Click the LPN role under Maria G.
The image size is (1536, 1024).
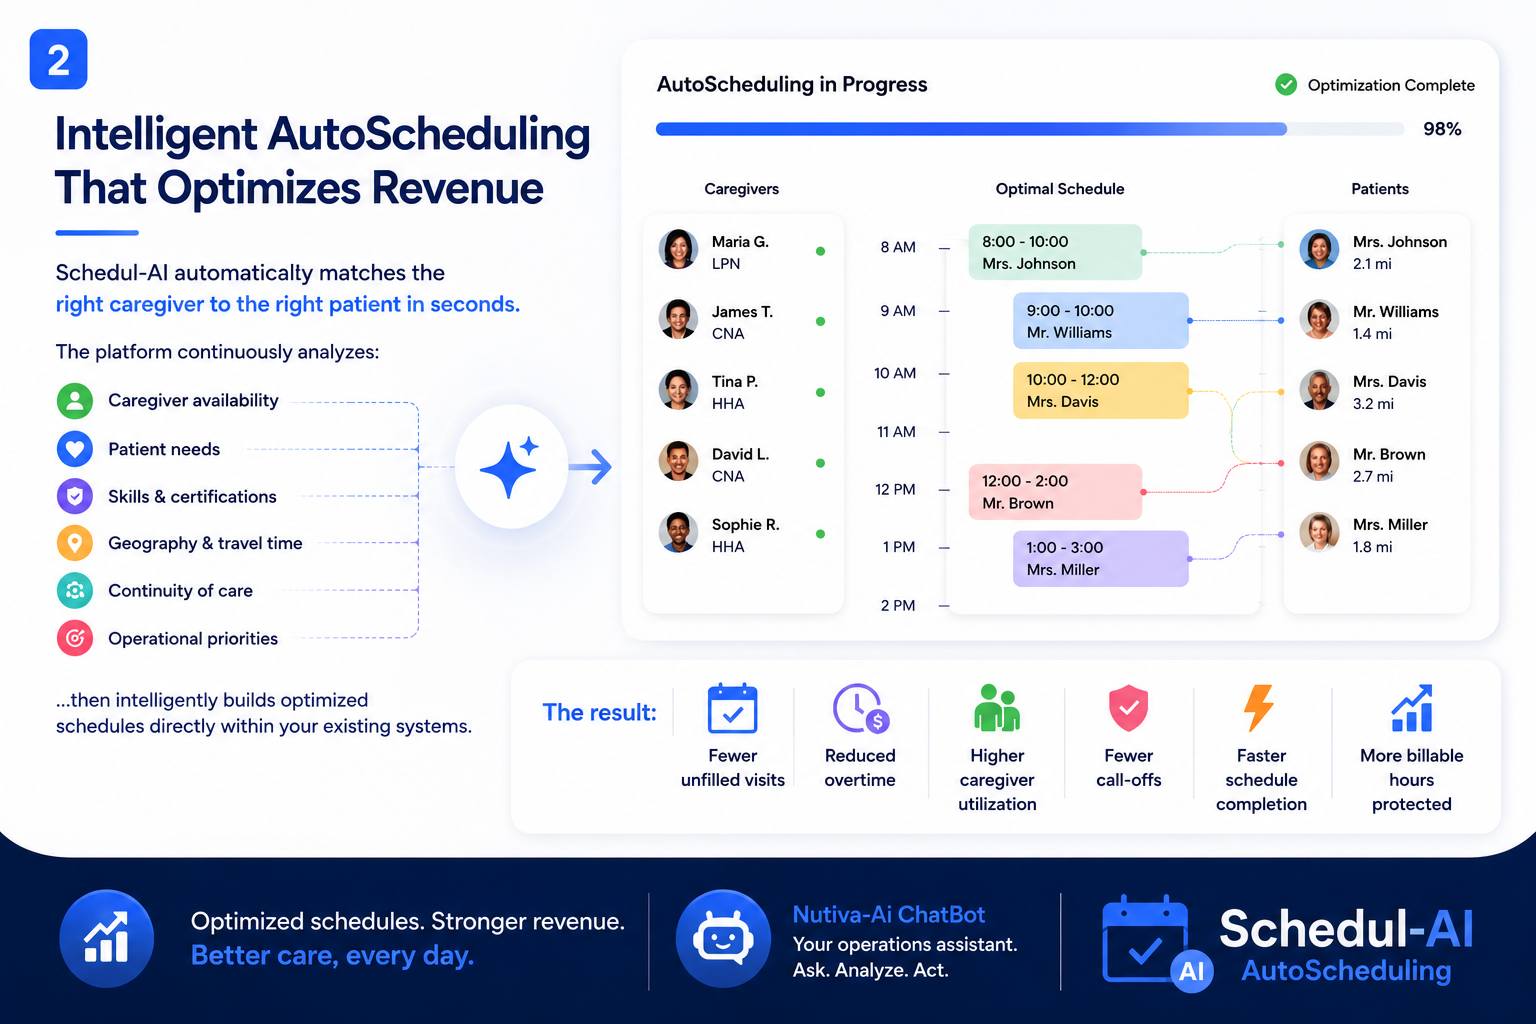(726, 264)
